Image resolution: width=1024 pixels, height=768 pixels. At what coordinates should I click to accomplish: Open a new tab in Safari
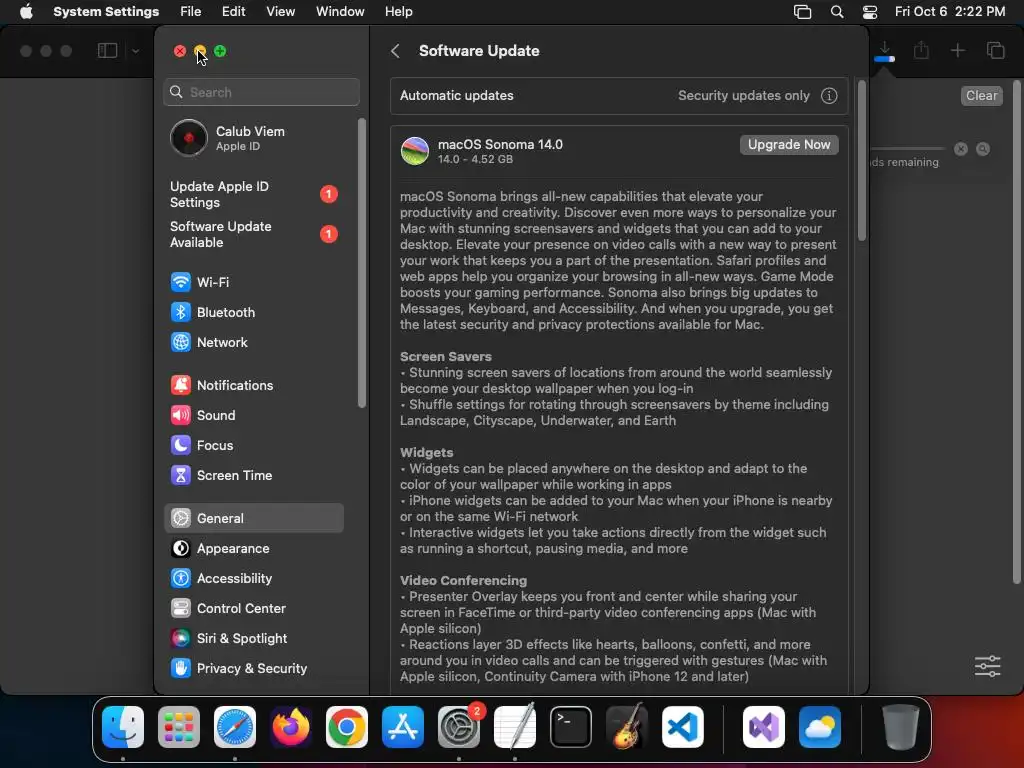tap(957, 50)
